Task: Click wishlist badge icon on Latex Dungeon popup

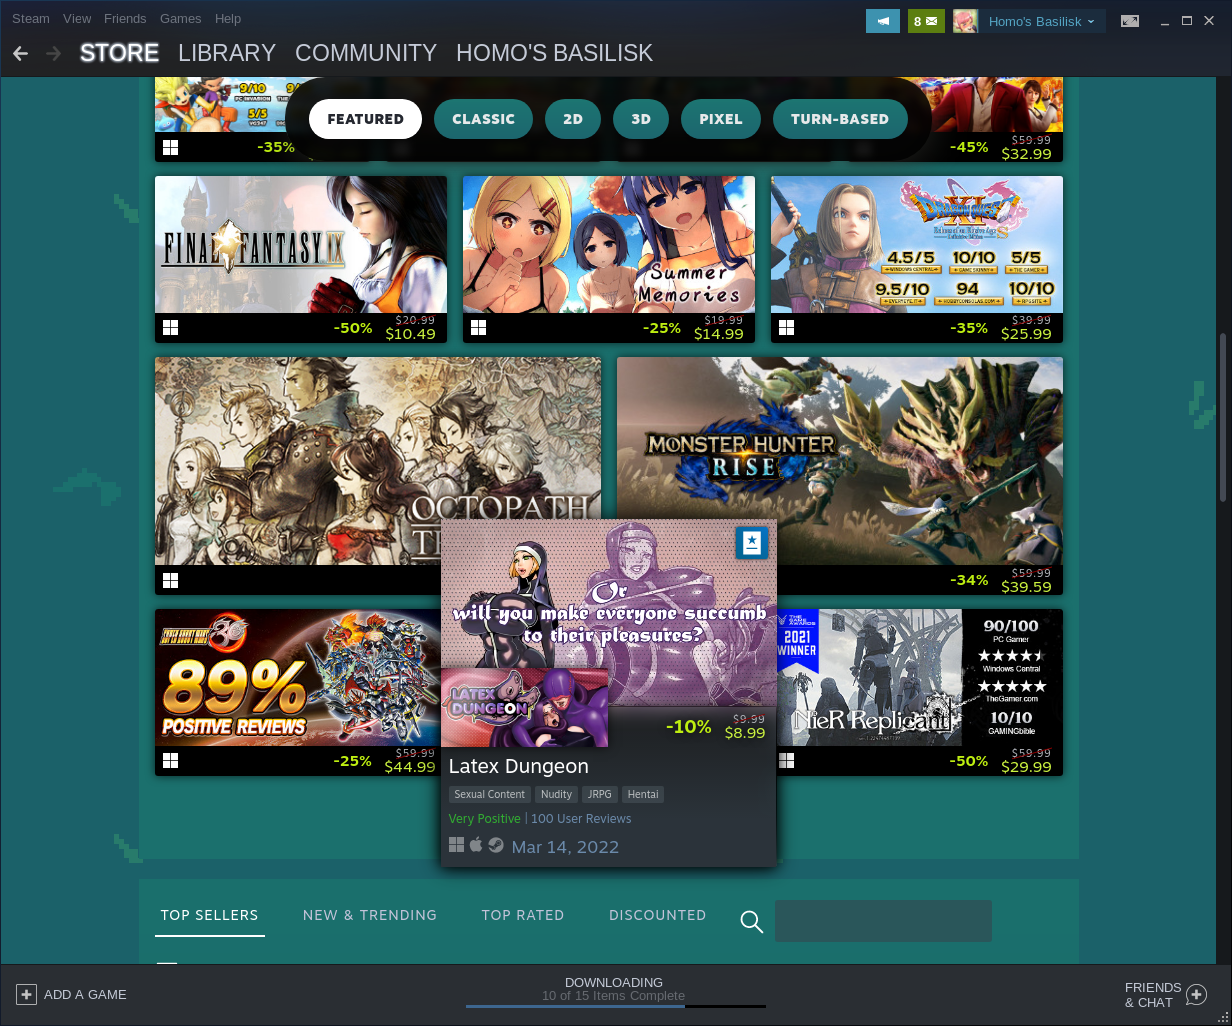Action: click(x=752, y=543)
